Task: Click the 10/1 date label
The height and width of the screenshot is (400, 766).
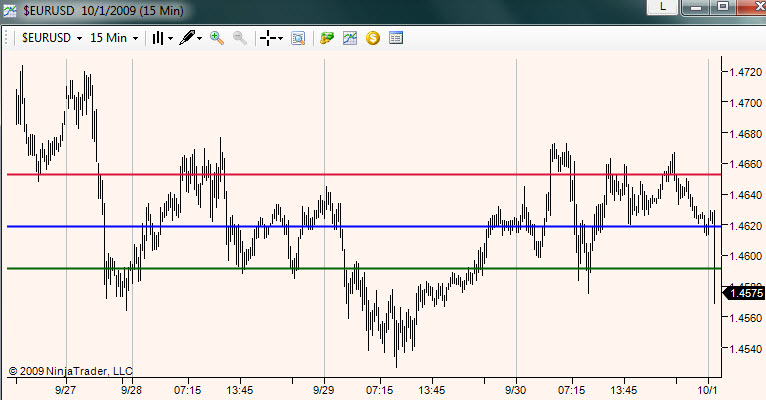Action: click(x=707, y=390)
